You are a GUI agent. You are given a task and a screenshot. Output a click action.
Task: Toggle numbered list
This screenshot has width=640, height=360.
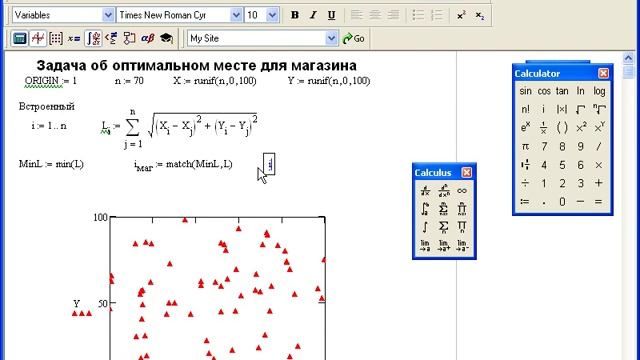(x=436, y=16)
